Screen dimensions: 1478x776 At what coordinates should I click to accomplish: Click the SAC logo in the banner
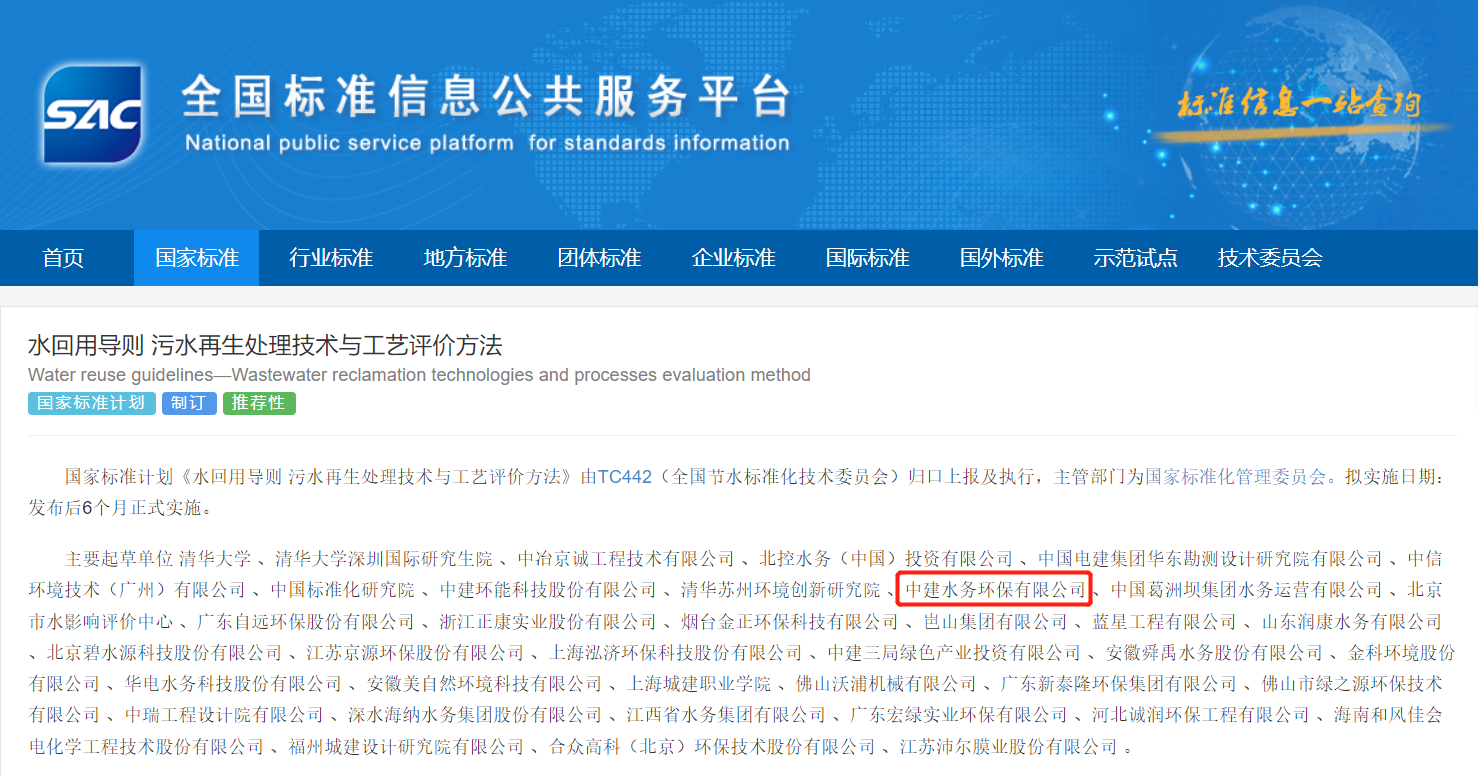tap(92, 114)
